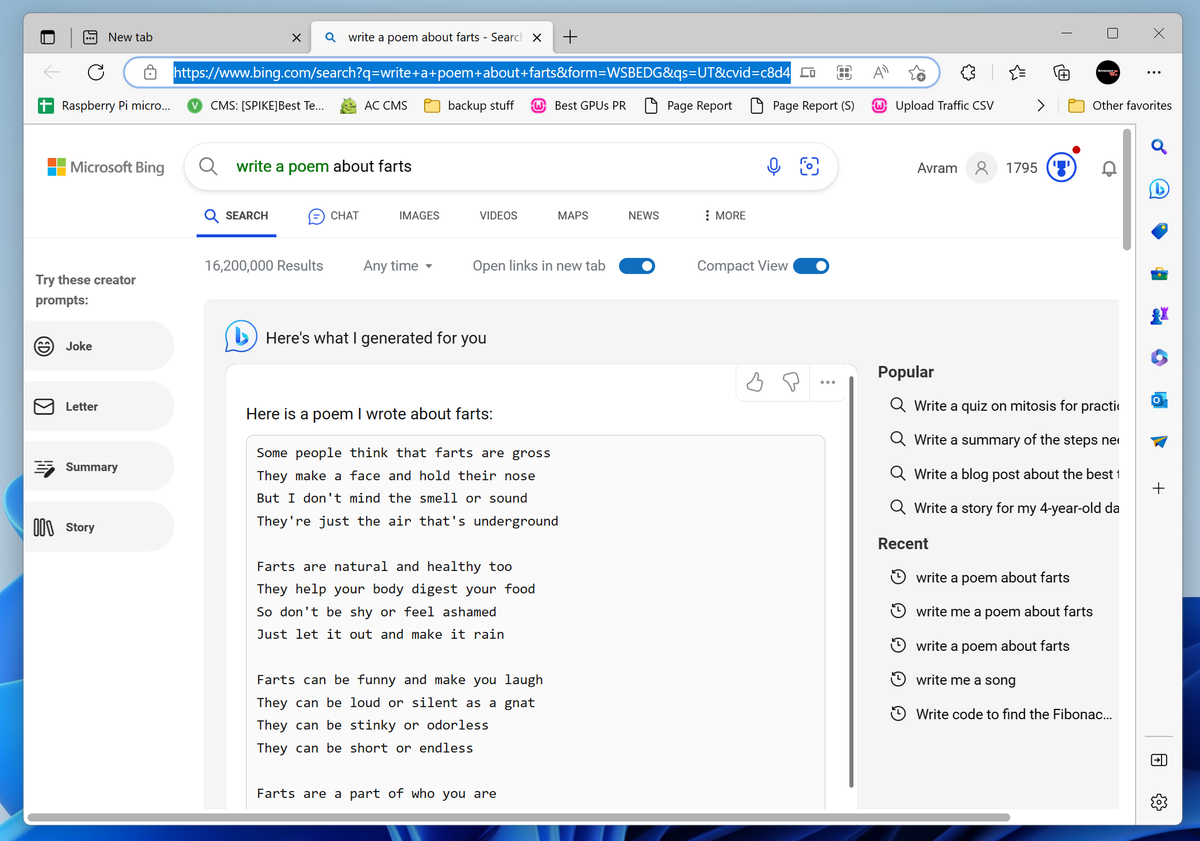Click inside the Bing search box

tap(450, 166)
